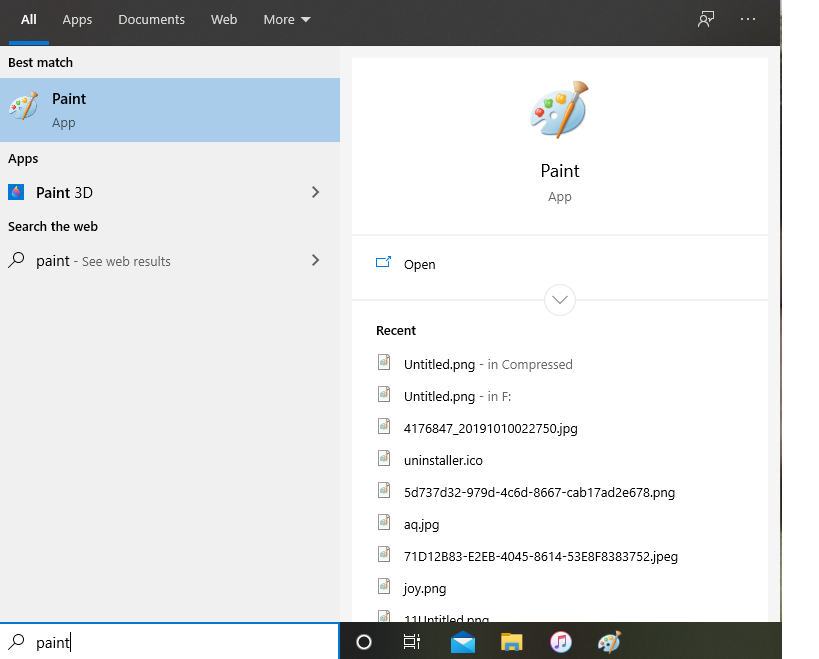
Task: Click file icon beside aq.jpg
Action: point(384,522)
